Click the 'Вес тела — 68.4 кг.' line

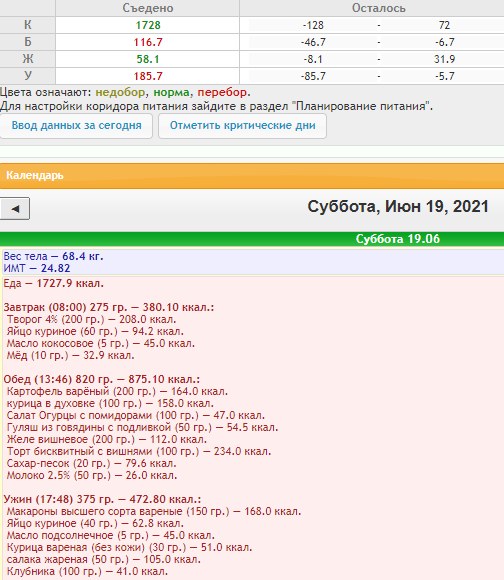pos(53,256)
